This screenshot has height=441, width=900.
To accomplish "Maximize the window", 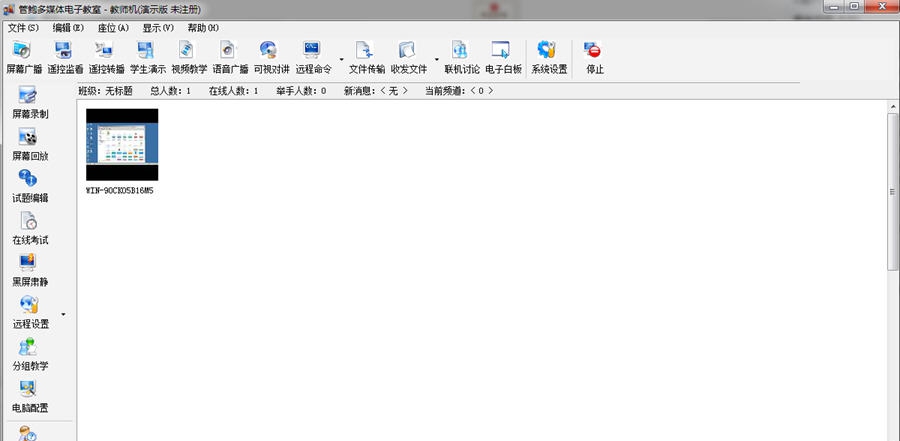I will point(854,6).
